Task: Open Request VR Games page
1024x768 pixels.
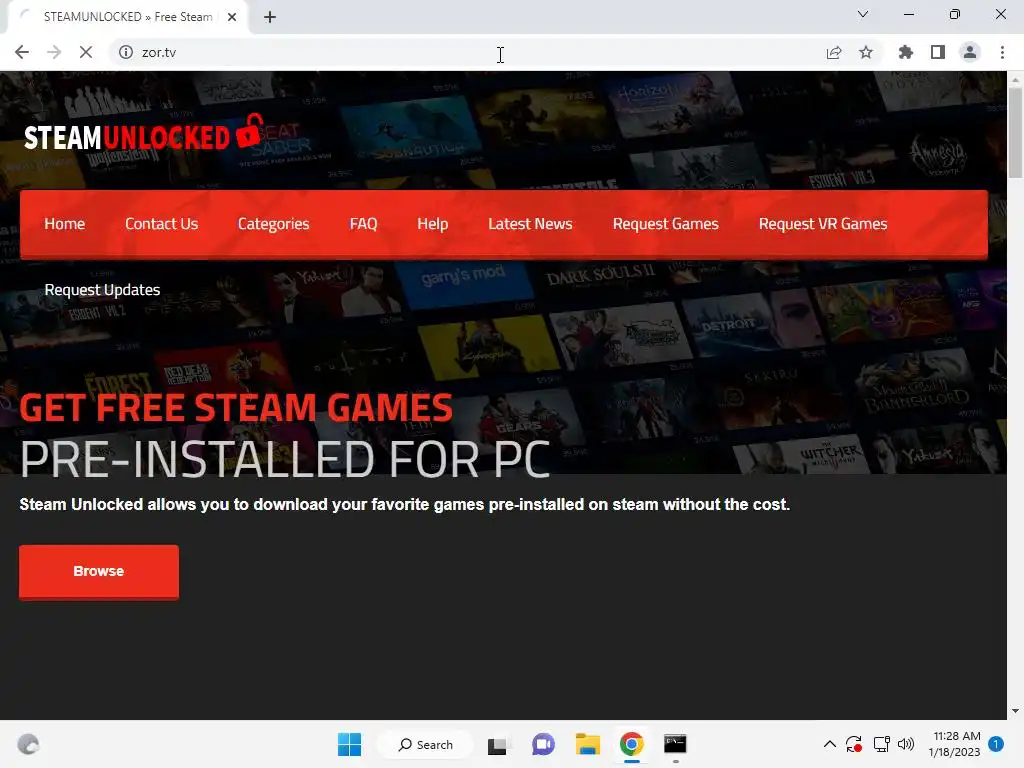Action: [823, 224]
